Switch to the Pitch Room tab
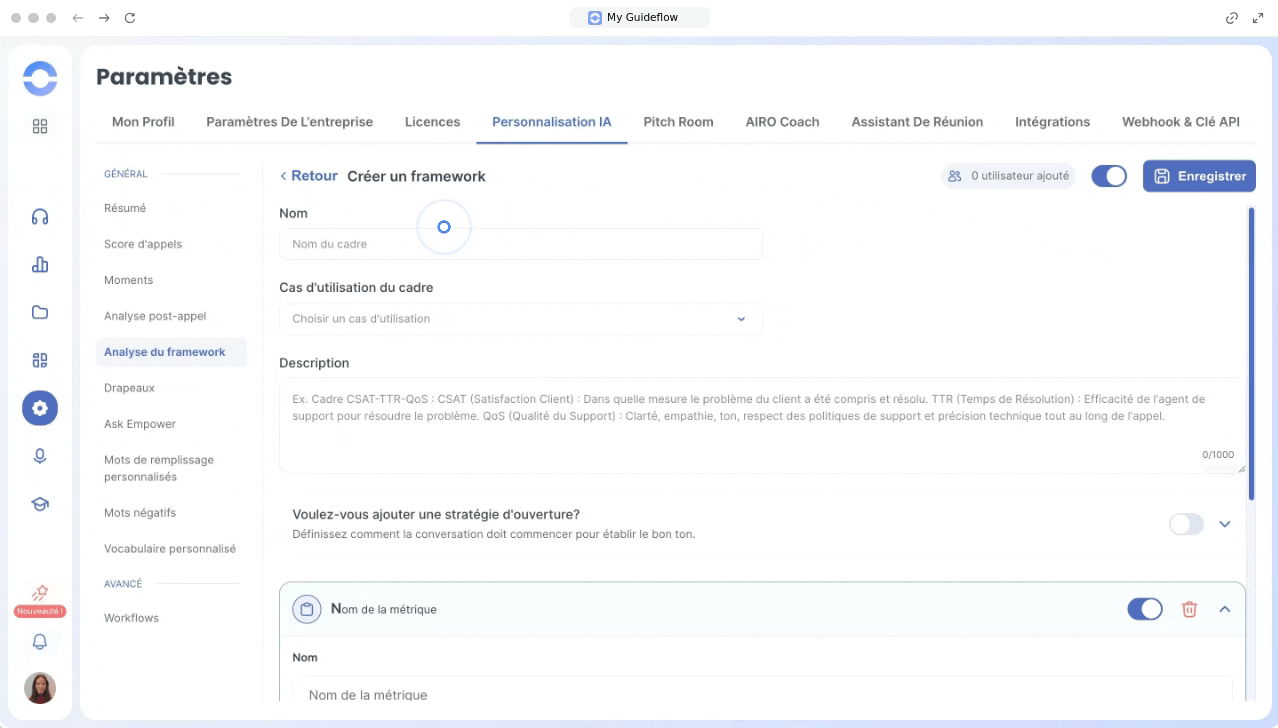Screen dimensions: 1278x728 (x=678, y=122)
